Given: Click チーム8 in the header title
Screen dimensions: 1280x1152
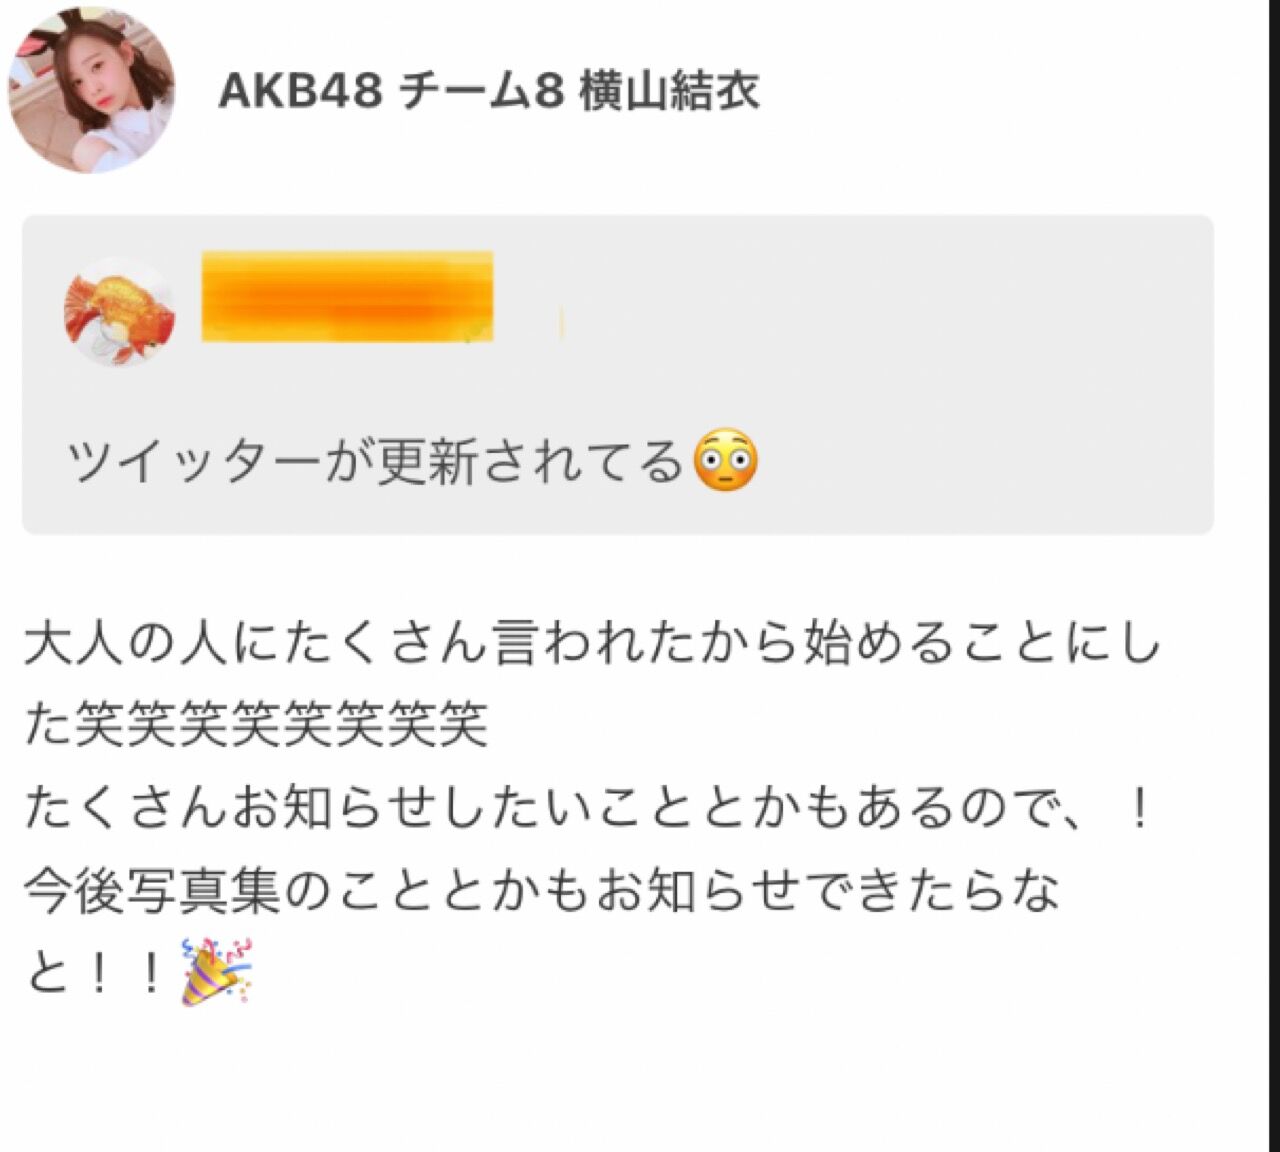Looking at the screenshot, I should (x=481, y=92).
